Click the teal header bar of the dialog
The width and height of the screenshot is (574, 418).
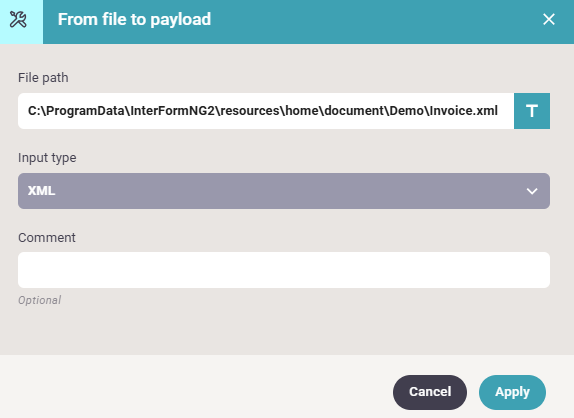pos(366,22)
